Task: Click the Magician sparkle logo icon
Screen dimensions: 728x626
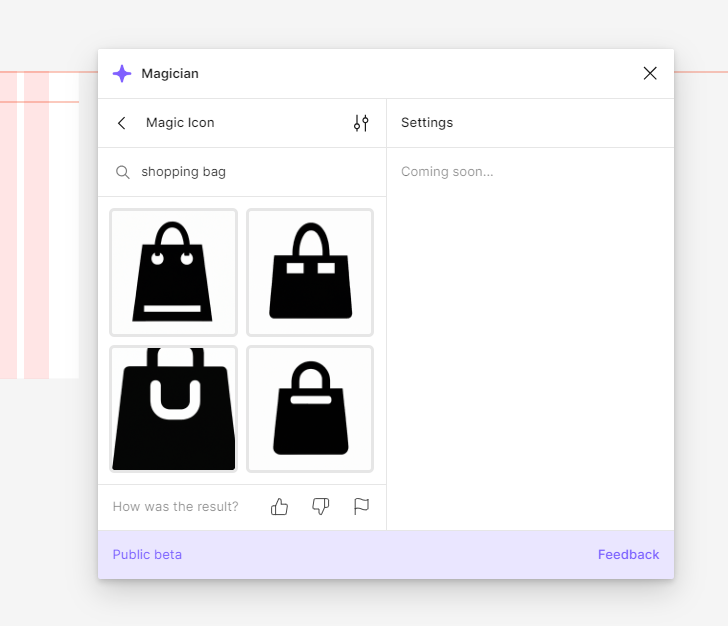Action: (x=122, y=73)
